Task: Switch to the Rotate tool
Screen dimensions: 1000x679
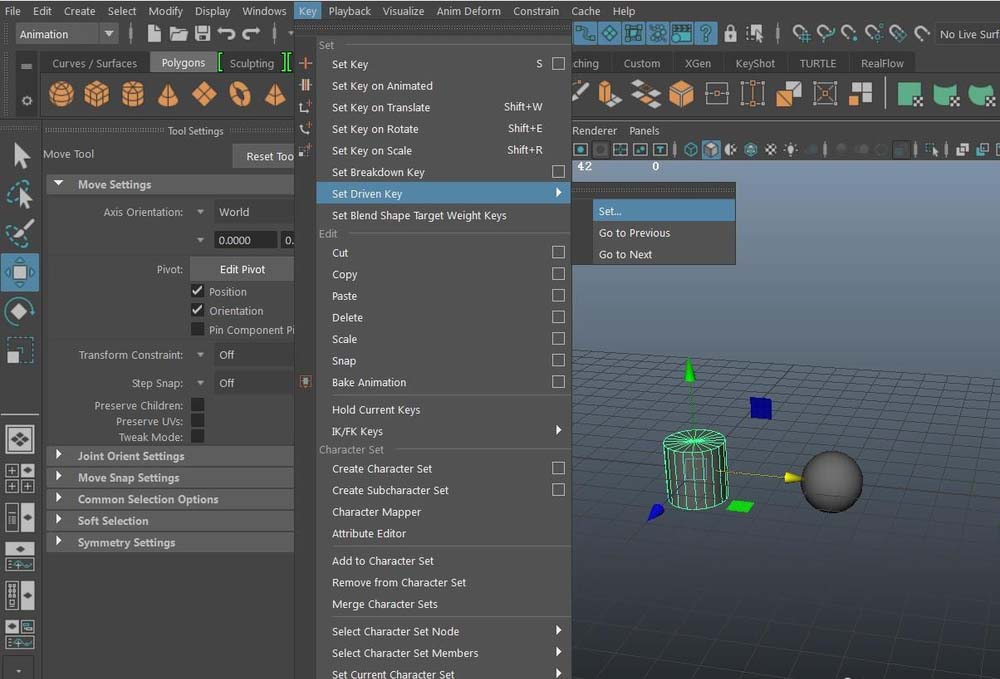Action: tap(20, 311)
